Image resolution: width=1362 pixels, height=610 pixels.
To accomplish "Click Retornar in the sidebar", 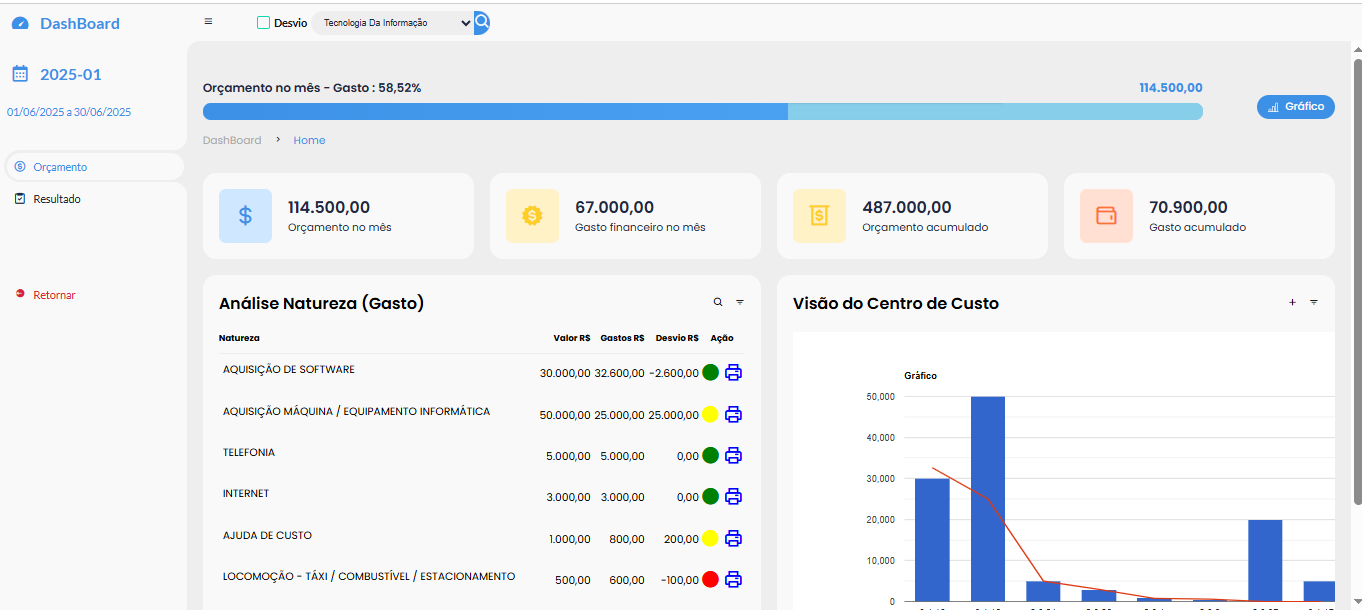I will point(54,295).
